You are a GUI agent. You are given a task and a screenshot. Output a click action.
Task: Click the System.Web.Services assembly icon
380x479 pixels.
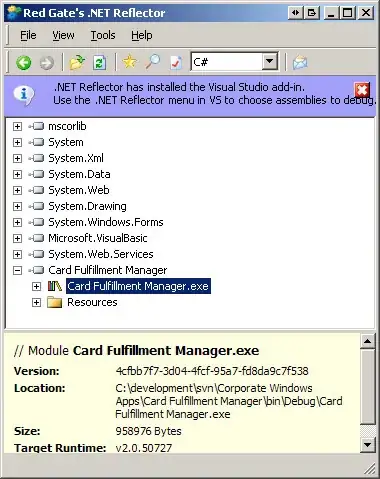point(36,254)
